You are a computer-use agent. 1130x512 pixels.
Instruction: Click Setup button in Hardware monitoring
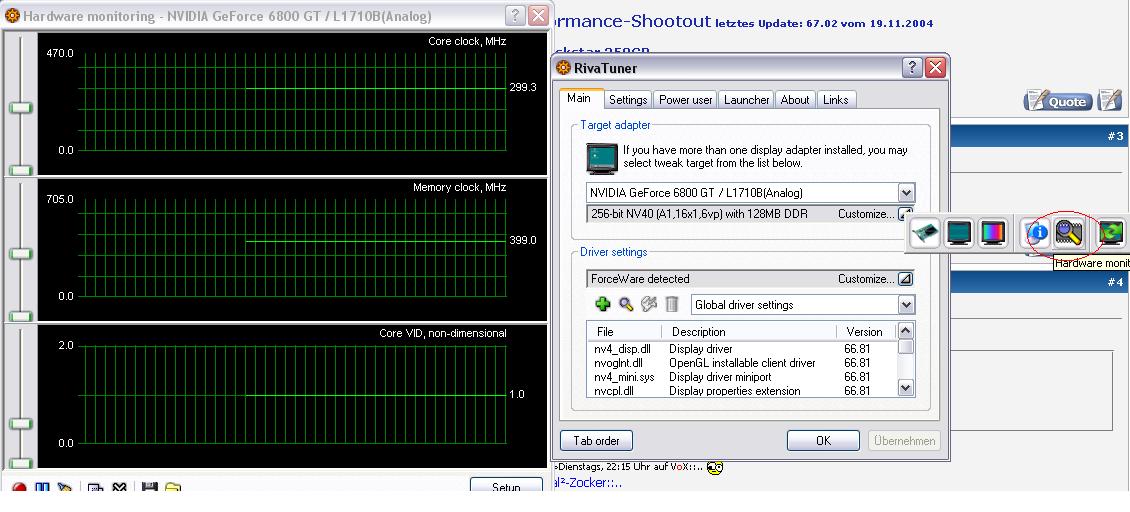[x=506, y=485]
